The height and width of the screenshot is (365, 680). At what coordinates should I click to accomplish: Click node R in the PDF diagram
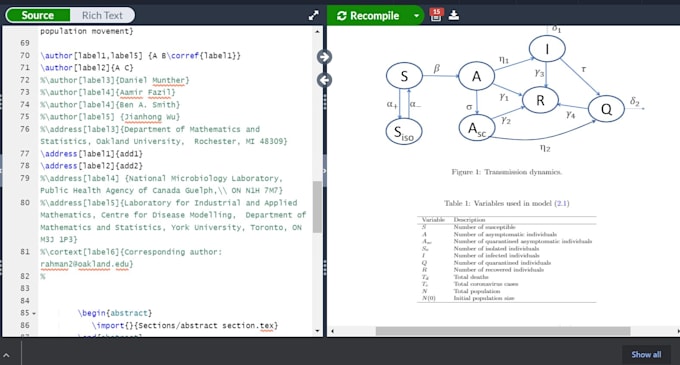coord(540,101)
